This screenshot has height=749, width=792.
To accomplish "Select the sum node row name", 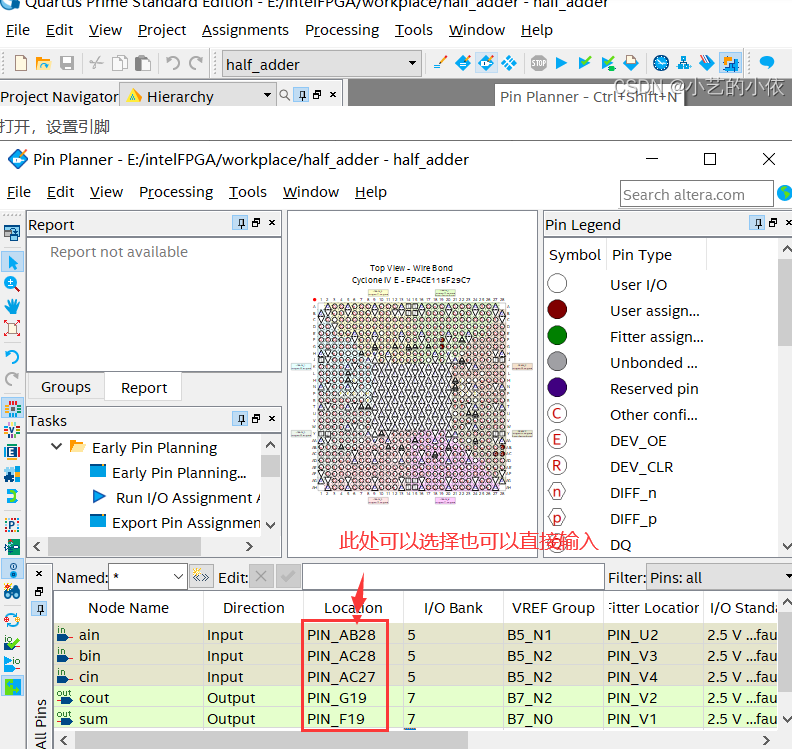I will pyautogui.click(x=93, y=719).
